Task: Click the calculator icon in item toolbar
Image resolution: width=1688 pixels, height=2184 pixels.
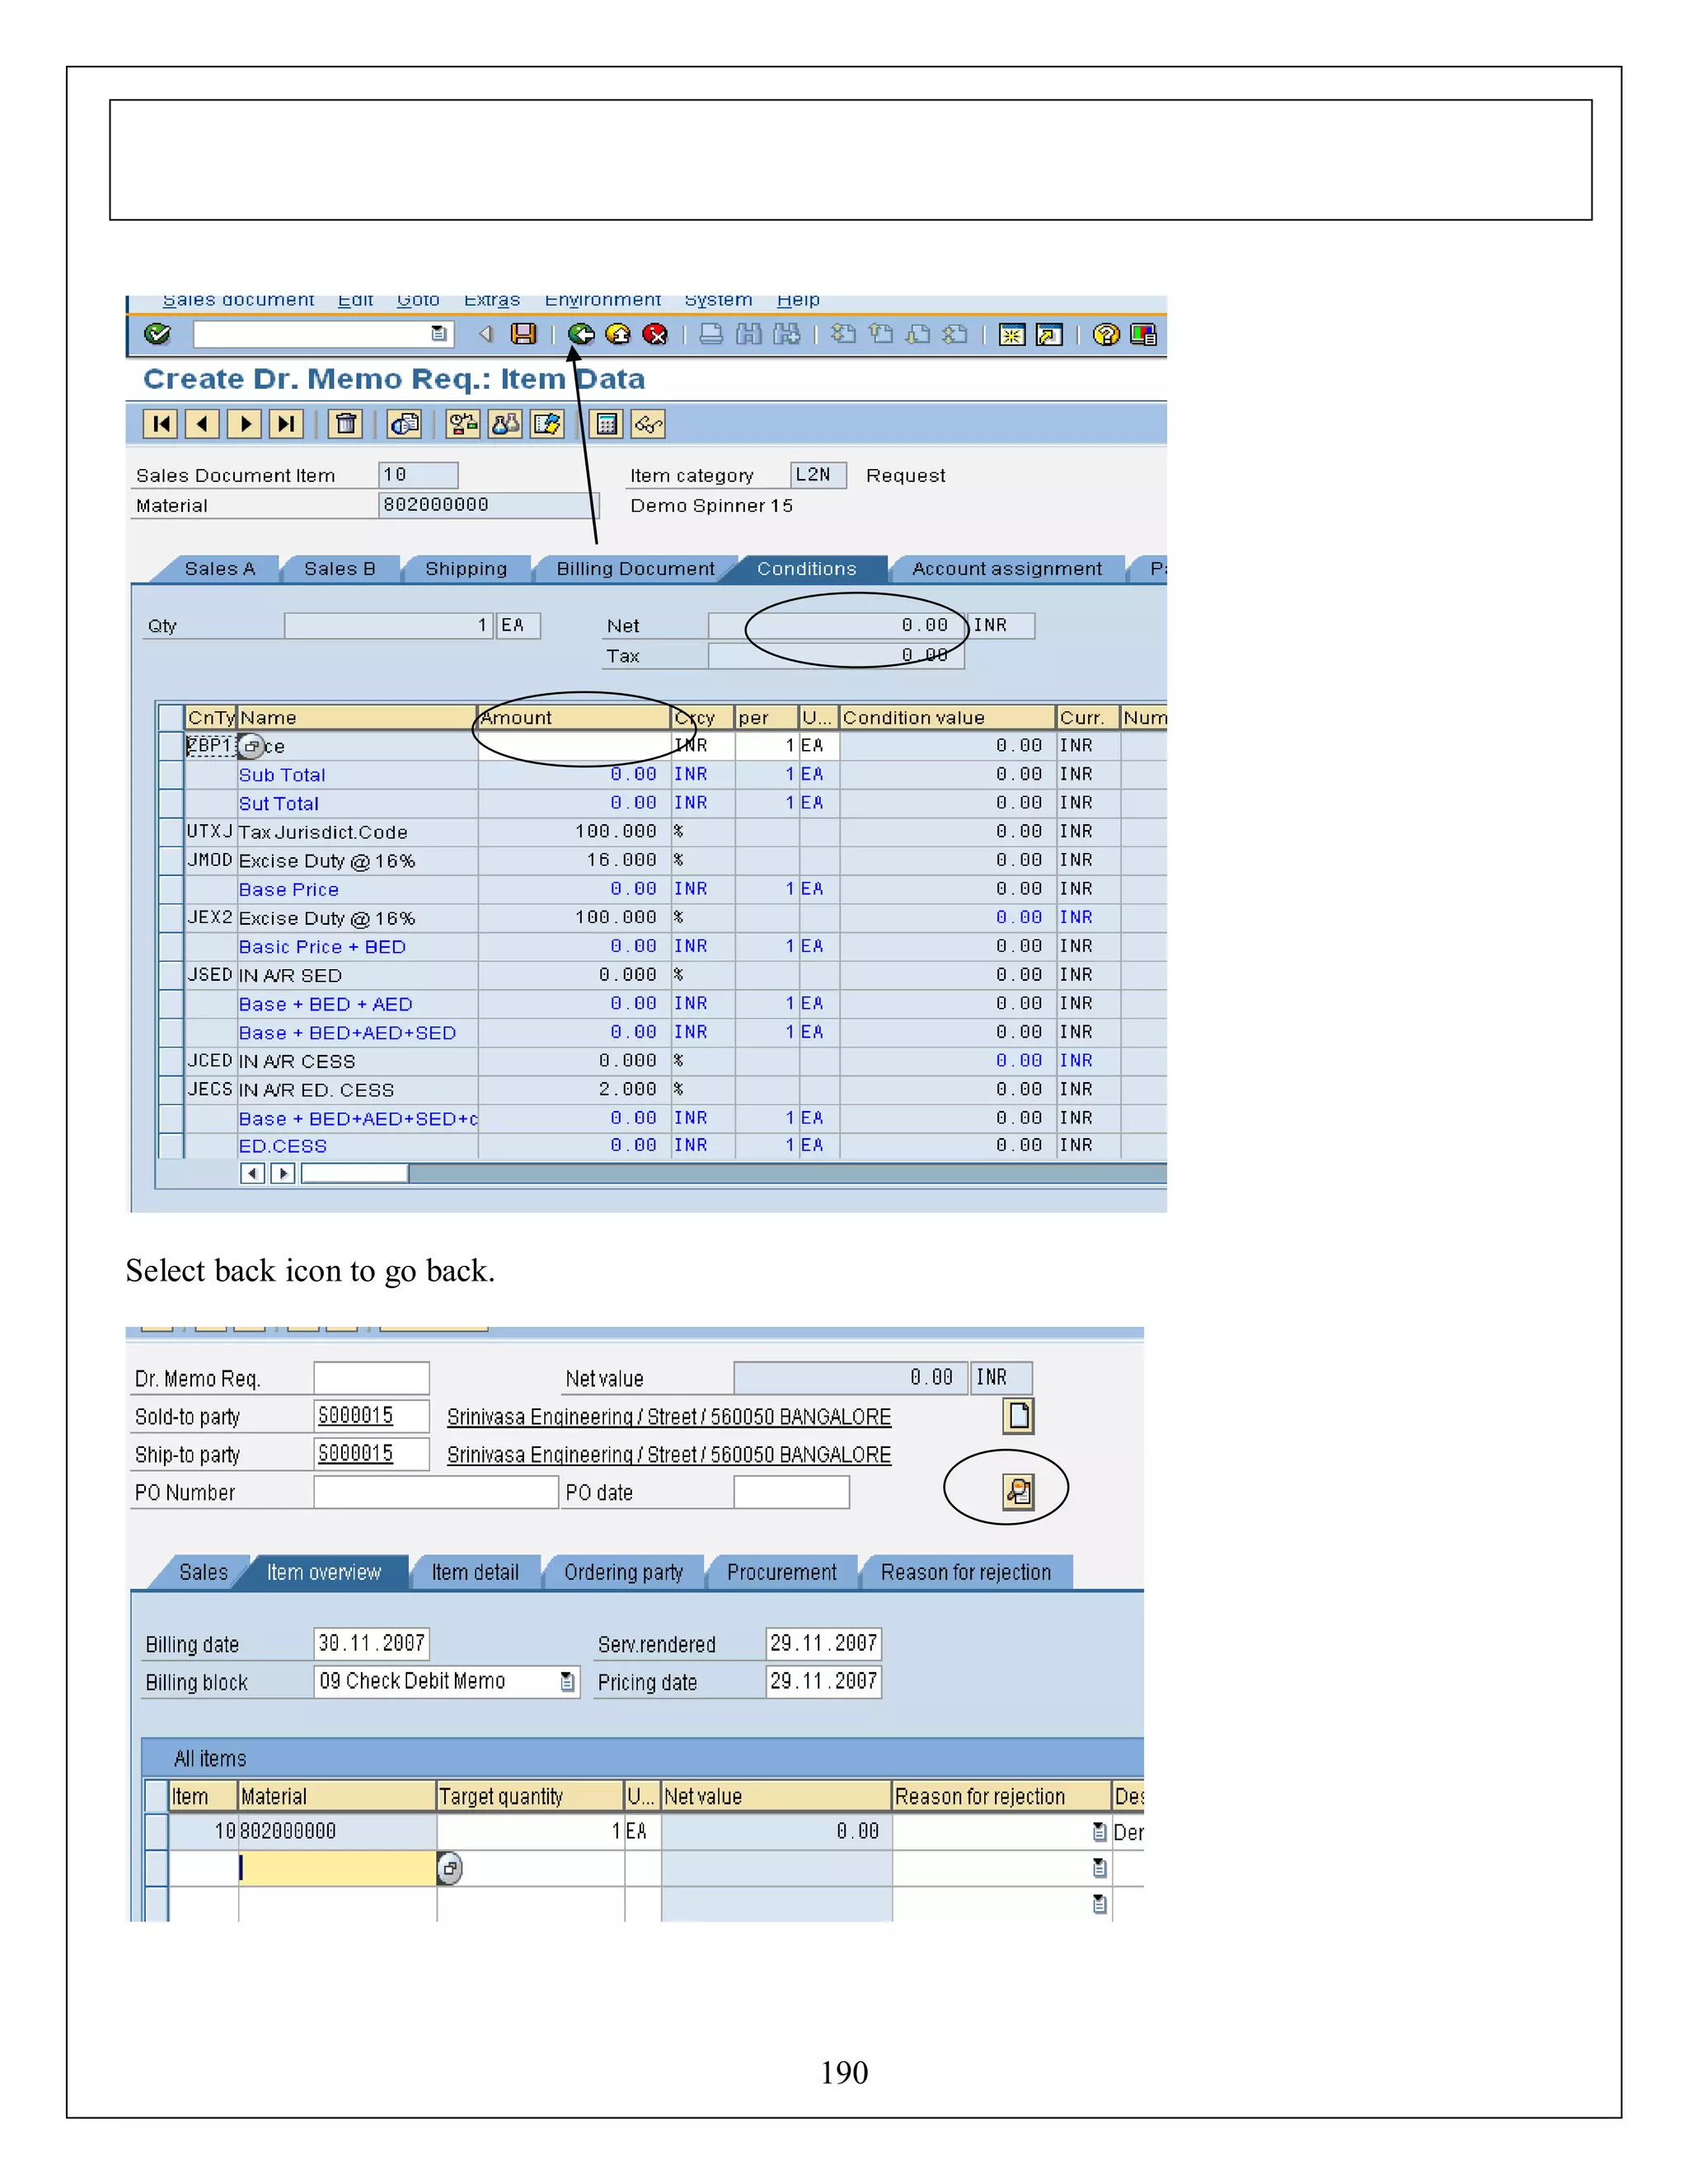Action: pos(606,424)
